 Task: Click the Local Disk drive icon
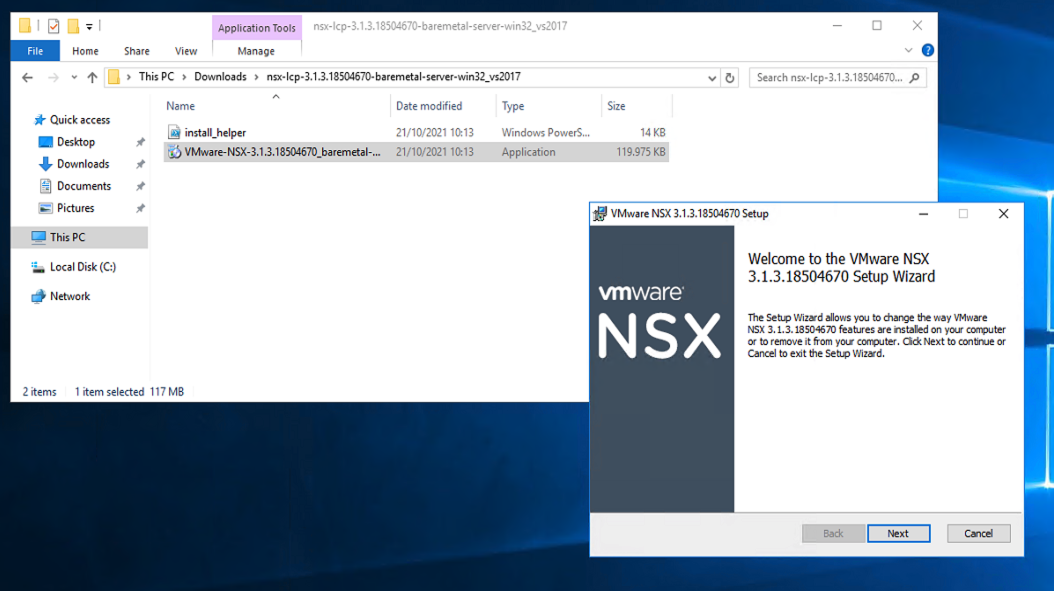(x=38, y=267)
